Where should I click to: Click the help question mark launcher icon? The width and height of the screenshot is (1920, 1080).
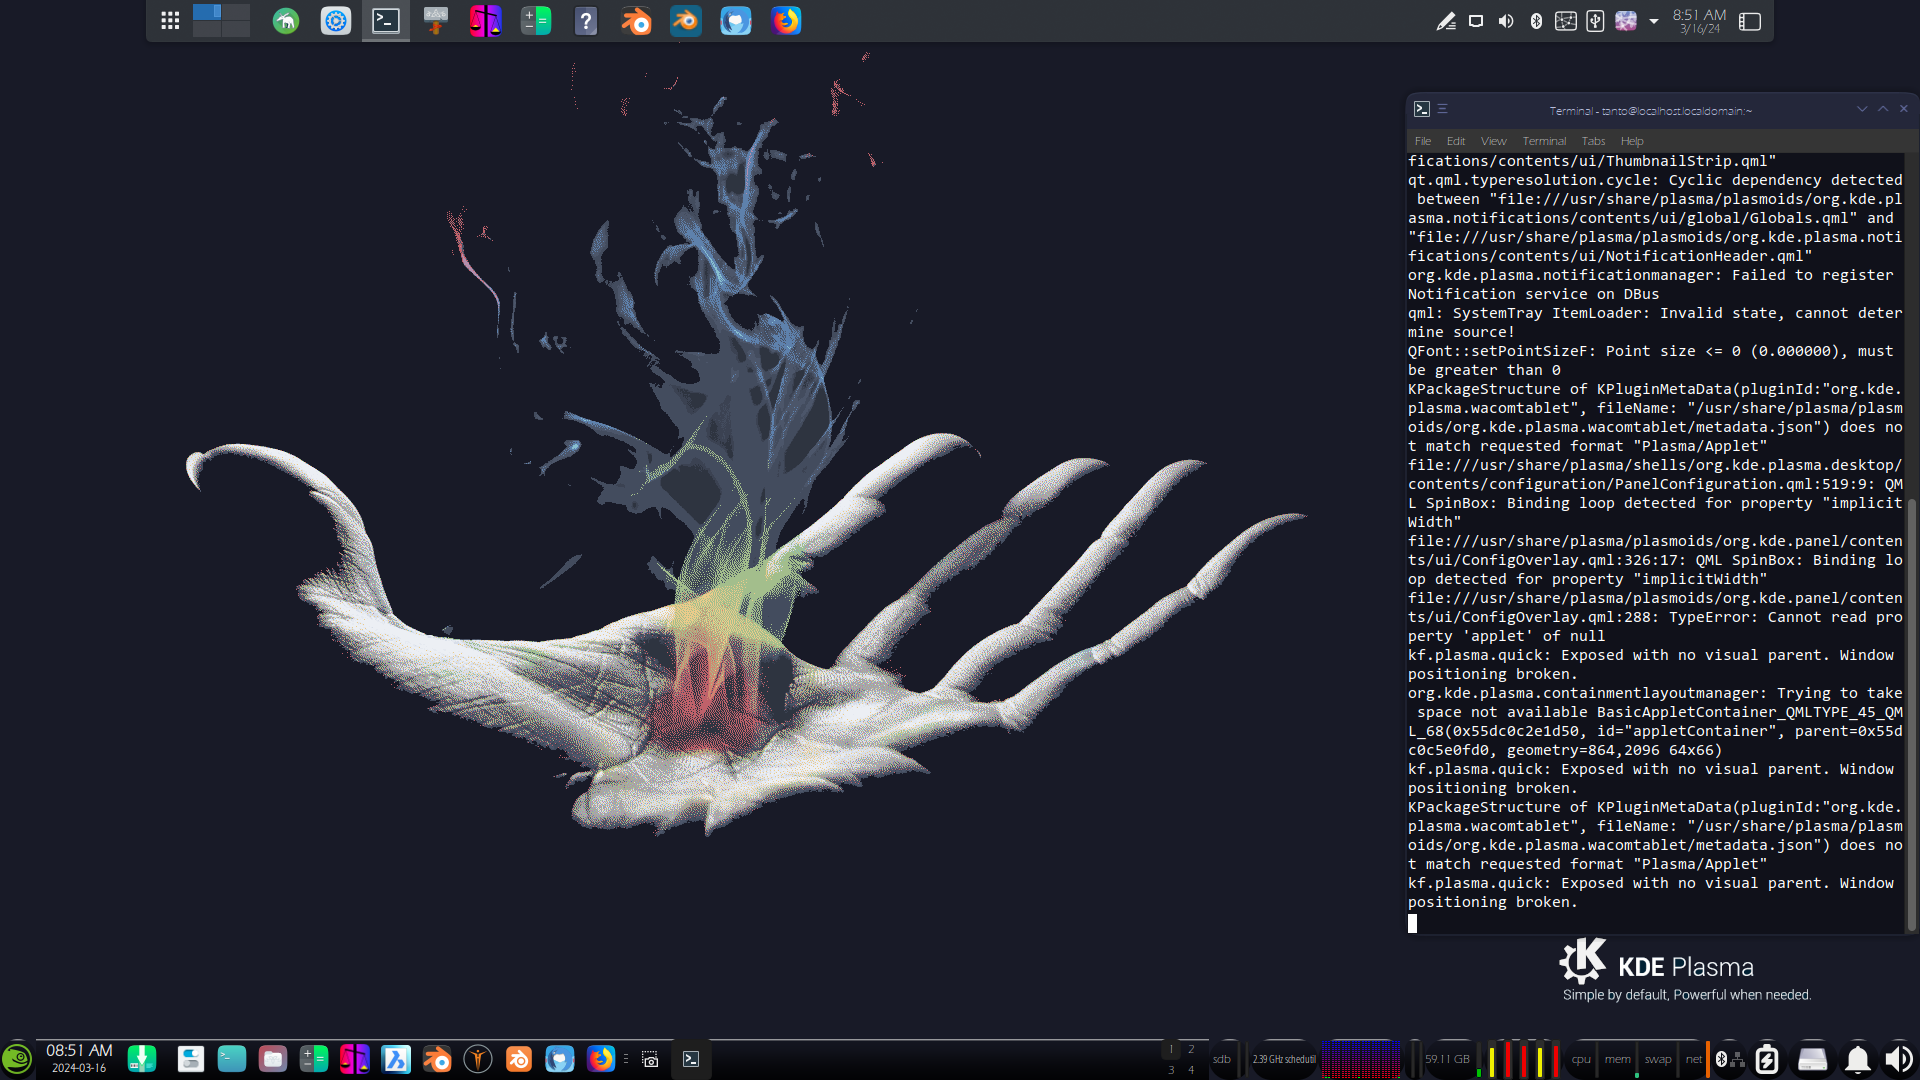tap(586, 21)
